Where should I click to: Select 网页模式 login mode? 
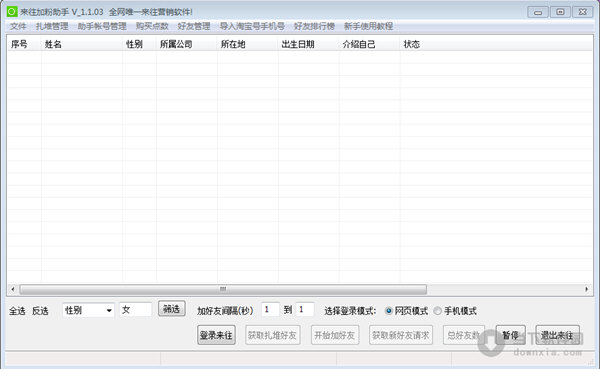pyautogui.click(x=406, y=311)
